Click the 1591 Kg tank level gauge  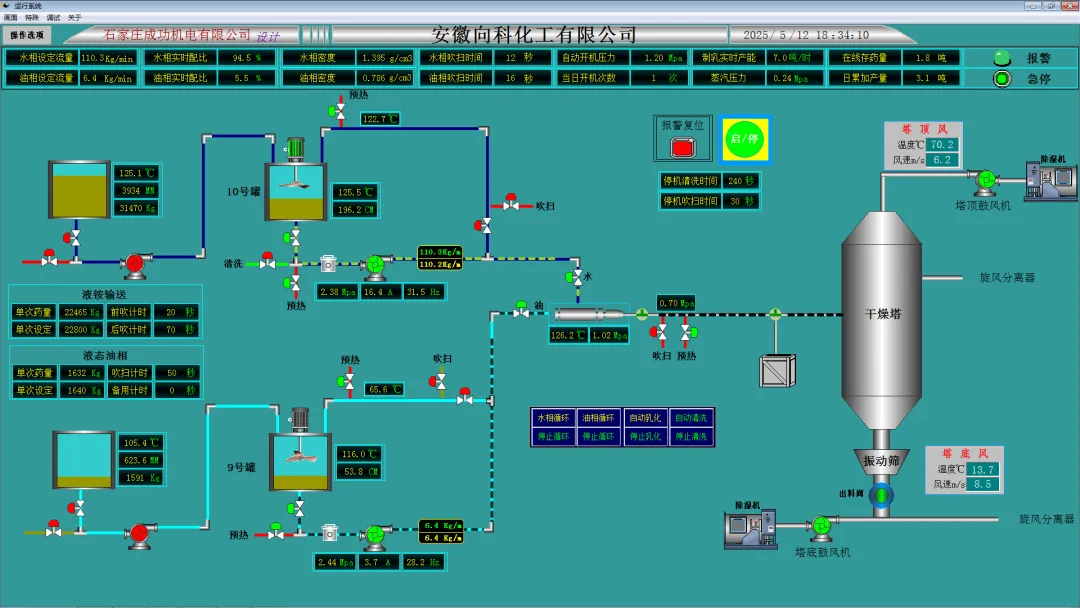click(x=83, y=459)
